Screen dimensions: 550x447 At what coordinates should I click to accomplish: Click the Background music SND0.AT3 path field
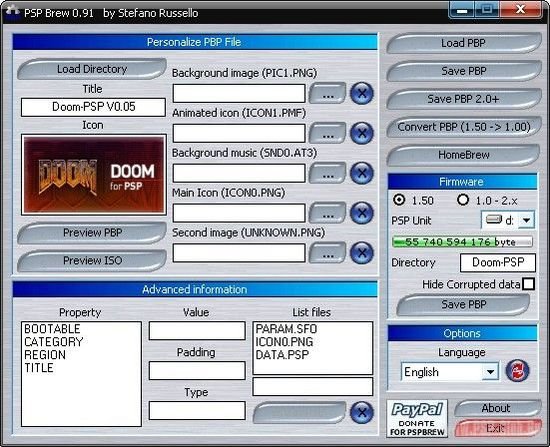239,173
